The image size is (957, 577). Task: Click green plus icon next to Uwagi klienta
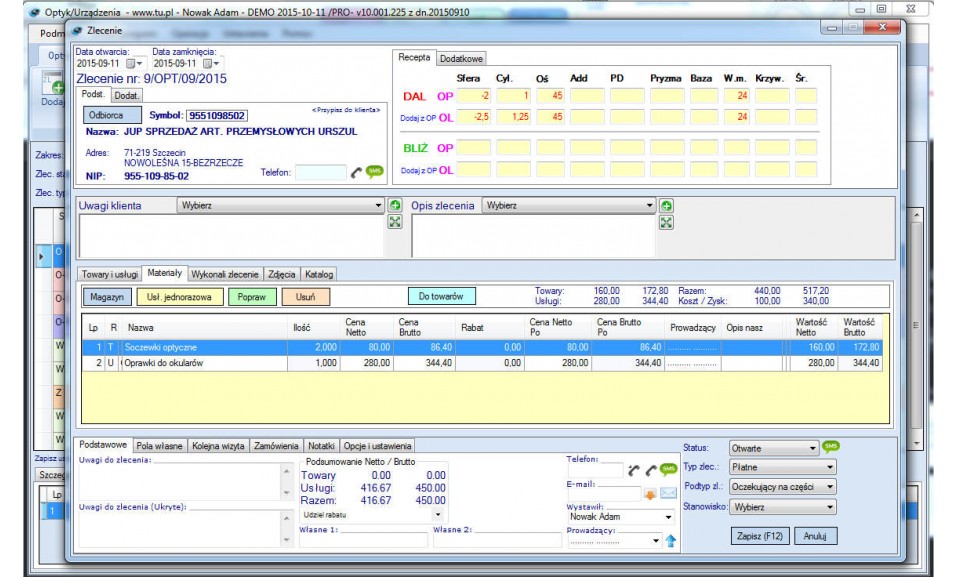395,206
